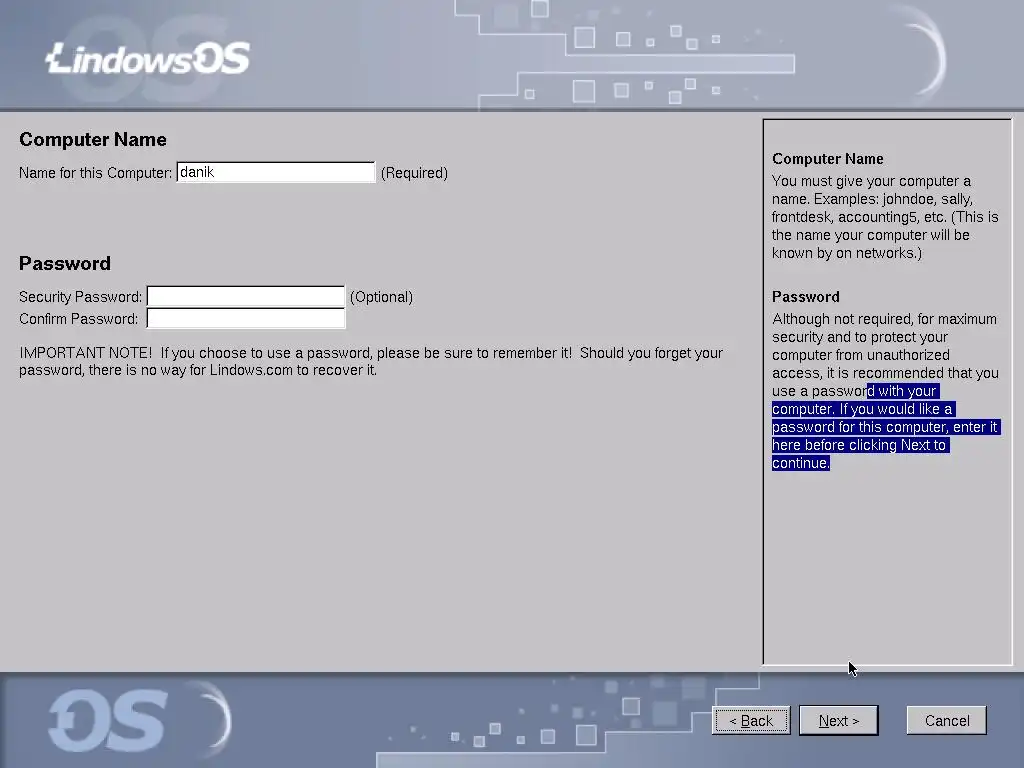Select the Security Password input field
This screenshot has height=768, width=1024.
click(246, 296)
